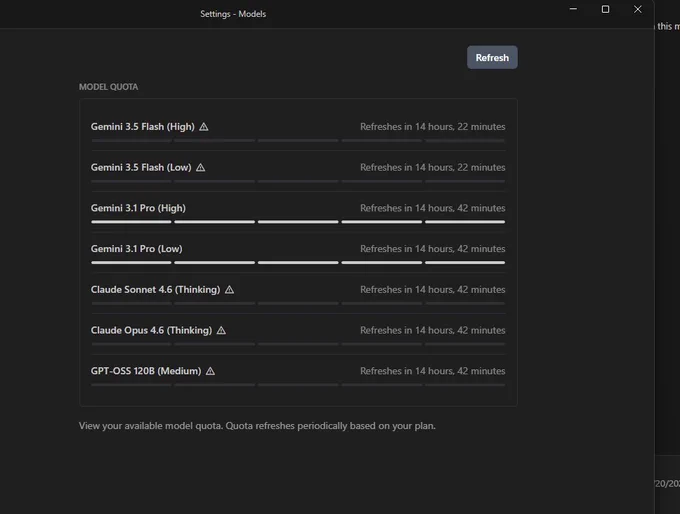Select the Claude Sonnet 4.6 (Thinking) label

coord(155,290)
